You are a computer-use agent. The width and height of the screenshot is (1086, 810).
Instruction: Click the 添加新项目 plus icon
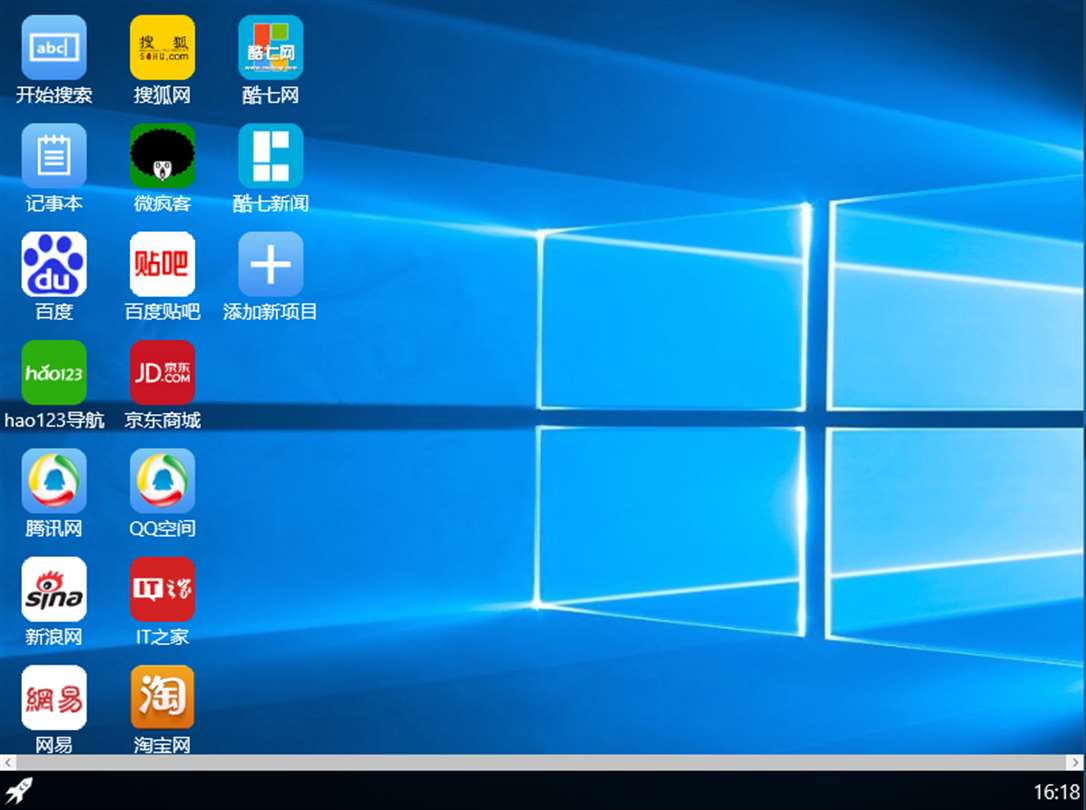point(271,264)
